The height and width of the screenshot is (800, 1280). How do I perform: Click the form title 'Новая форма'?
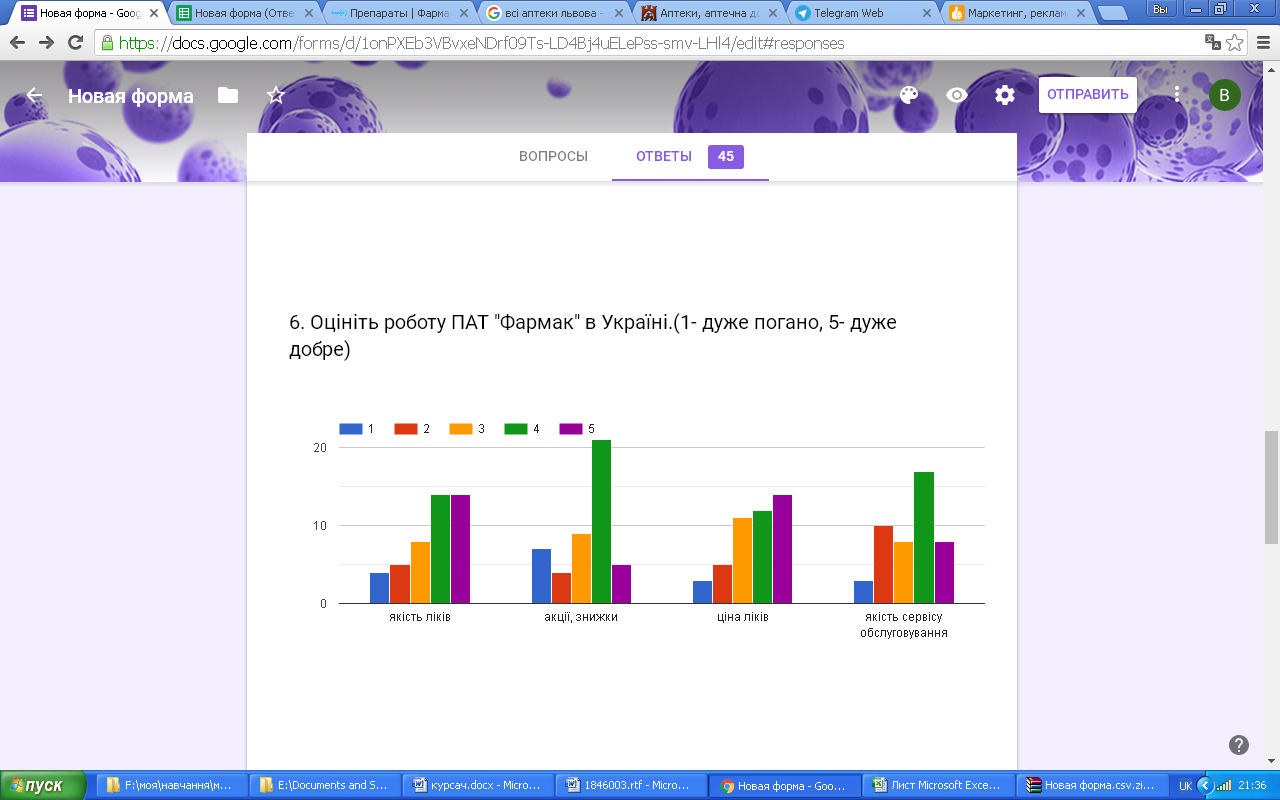pyautogui.click(x=131, y=96)
